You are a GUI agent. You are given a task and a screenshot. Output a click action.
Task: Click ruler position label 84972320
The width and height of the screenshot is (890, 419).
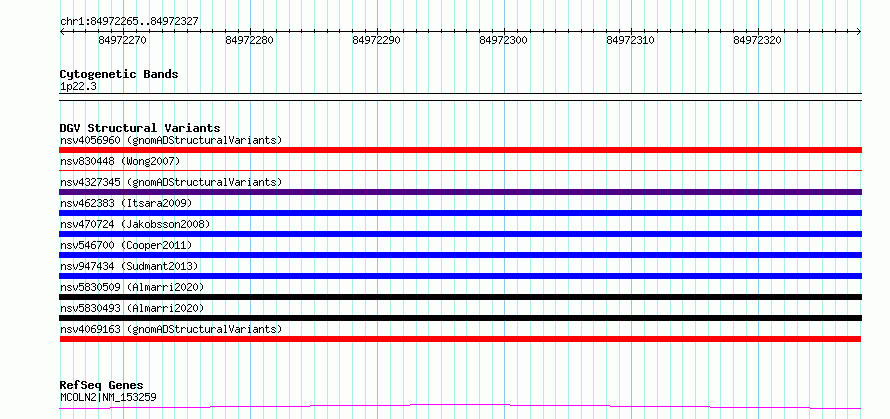coord(758,40)
